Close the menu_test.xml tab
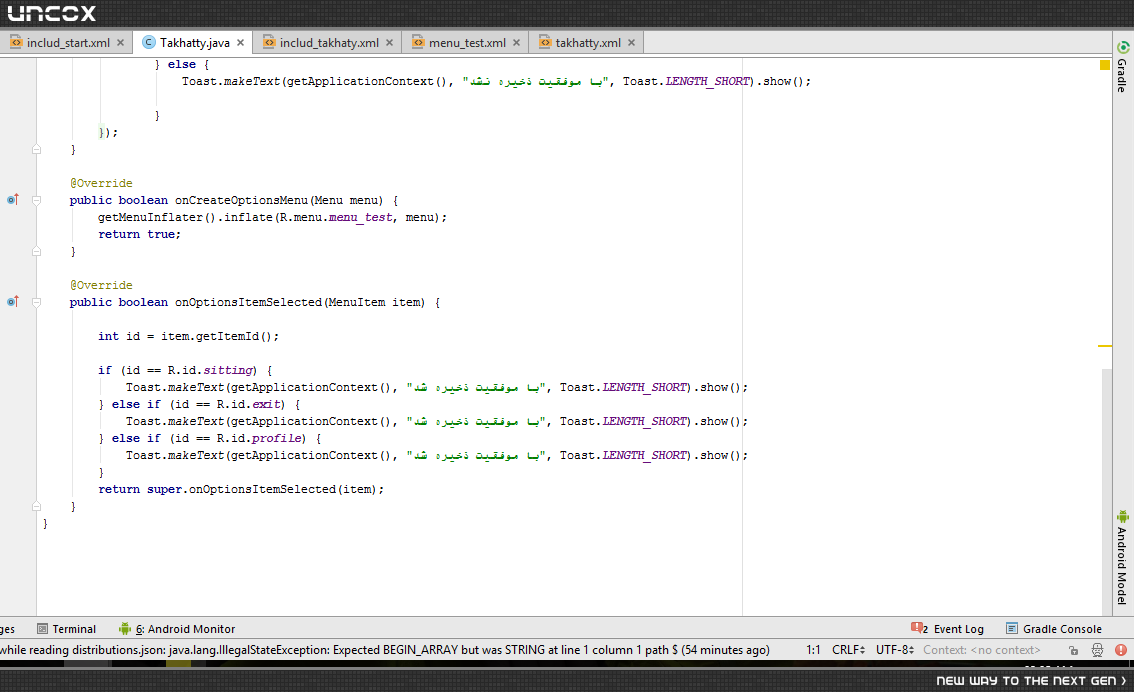Image resolution: width=1134 pixels, height=692 pixels. tap(516, 43)
